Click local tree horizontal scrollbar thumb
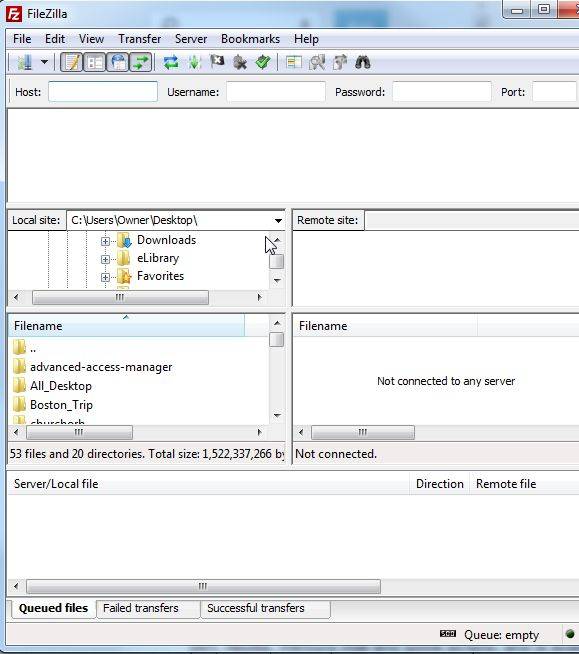Viewport: 579px width, 654px height. coord(121,297)
